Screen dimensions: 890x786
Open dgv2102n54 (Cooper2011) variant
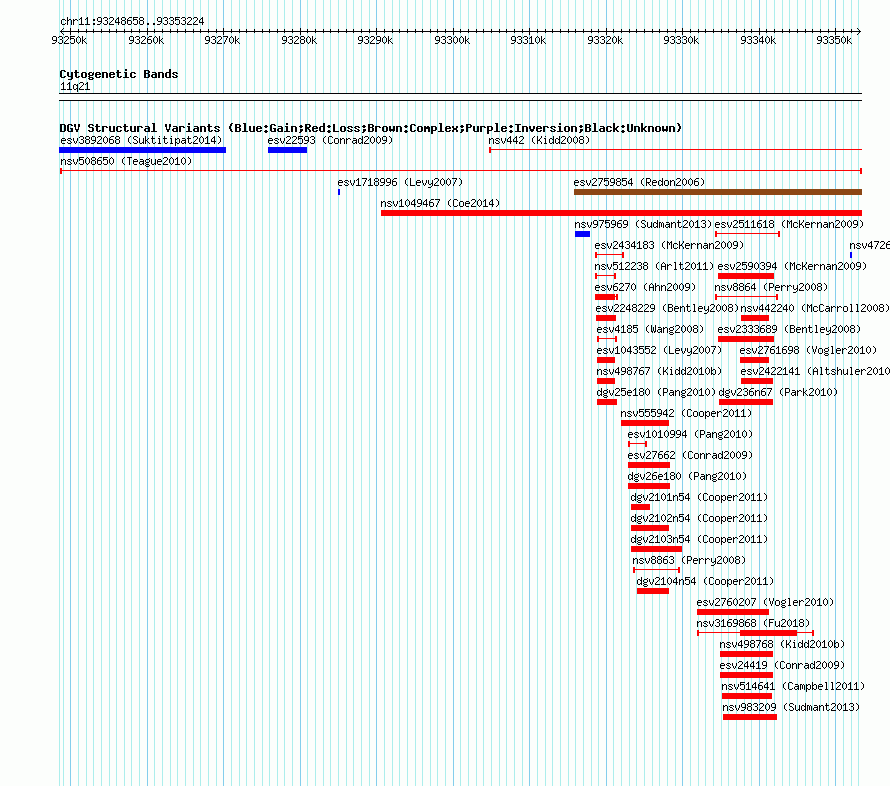click(x=699, y=518)
